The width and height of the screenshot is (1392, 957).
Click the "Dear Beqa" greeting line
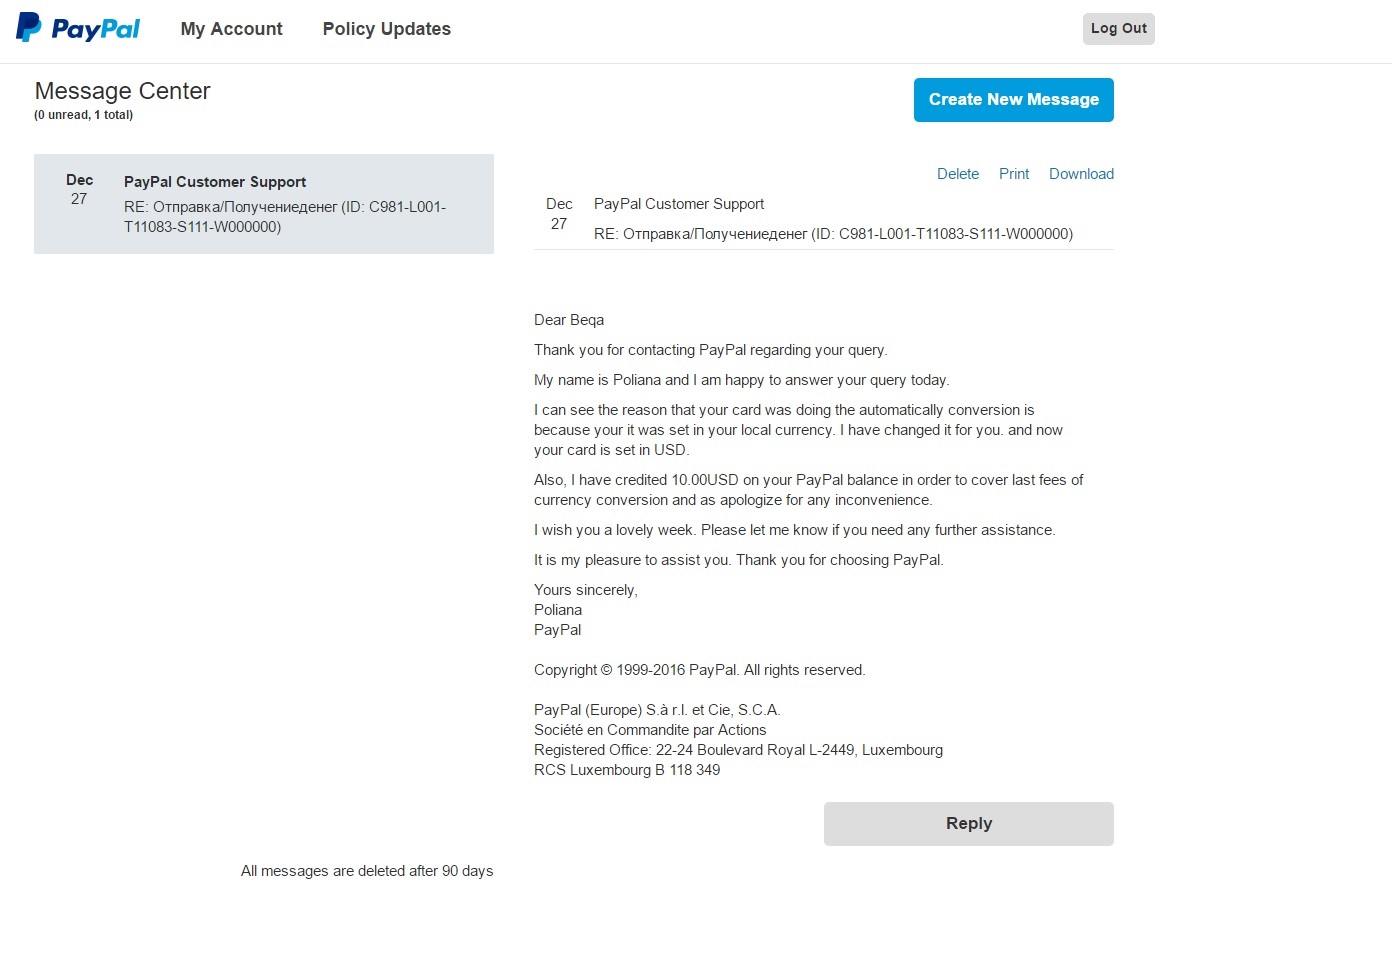tap(569, 320)
